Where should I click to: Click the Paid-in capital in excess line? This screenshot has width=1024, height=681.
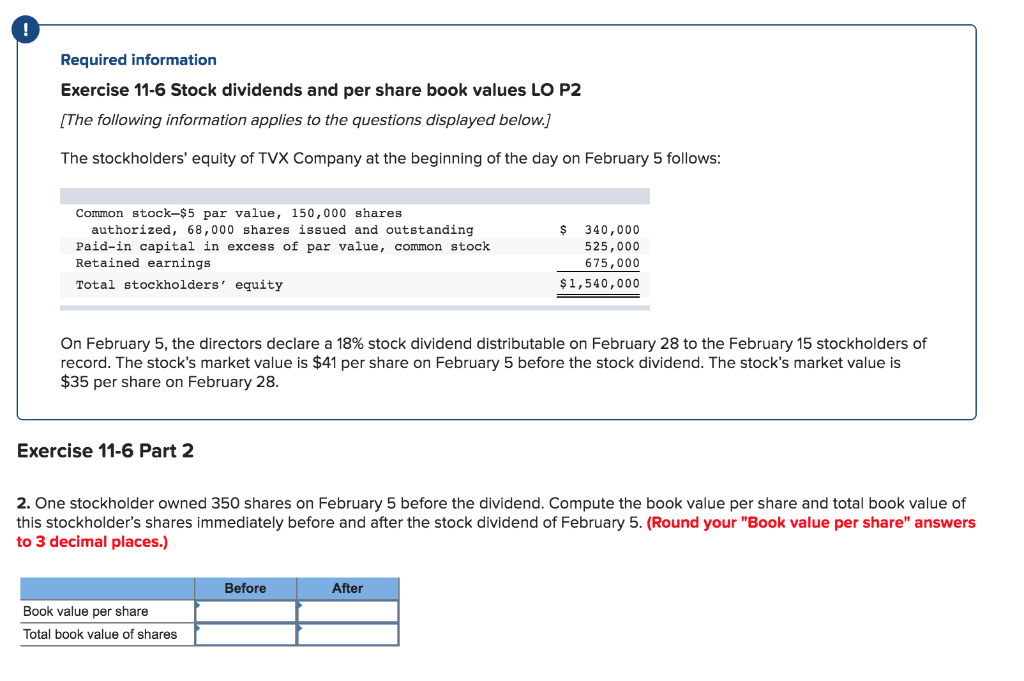coord(283,246)
